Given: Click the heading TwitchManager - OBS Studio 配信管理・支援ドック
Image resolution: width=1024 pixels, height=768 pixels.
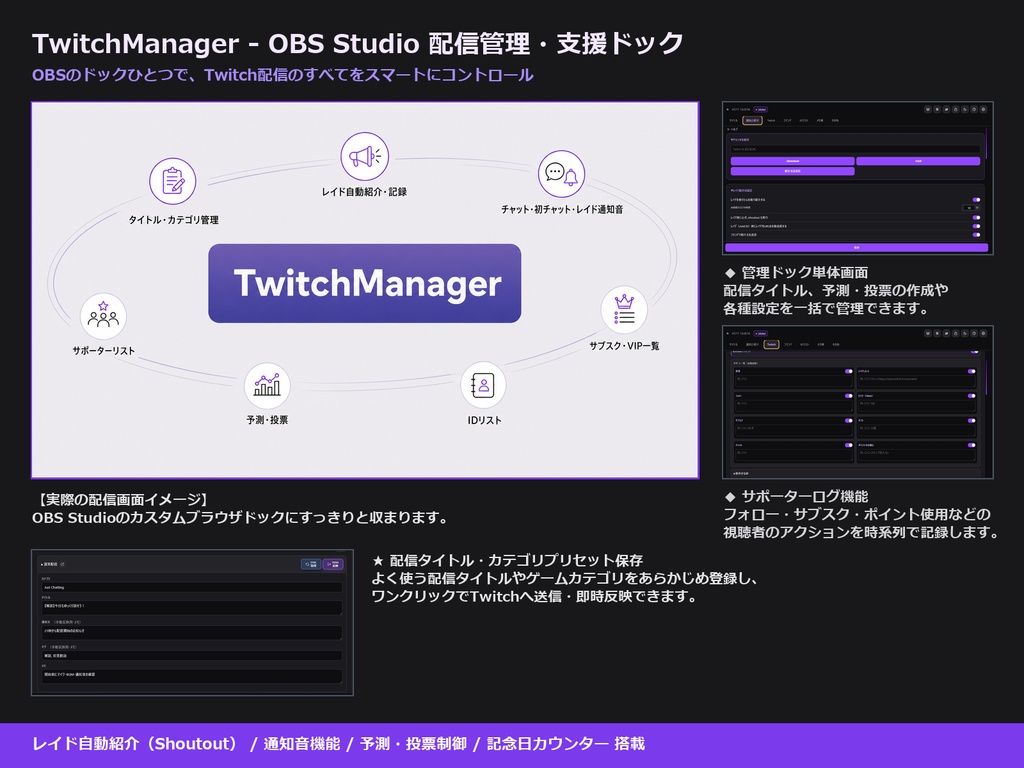Looking at the screenshot, I should [358, 43].
